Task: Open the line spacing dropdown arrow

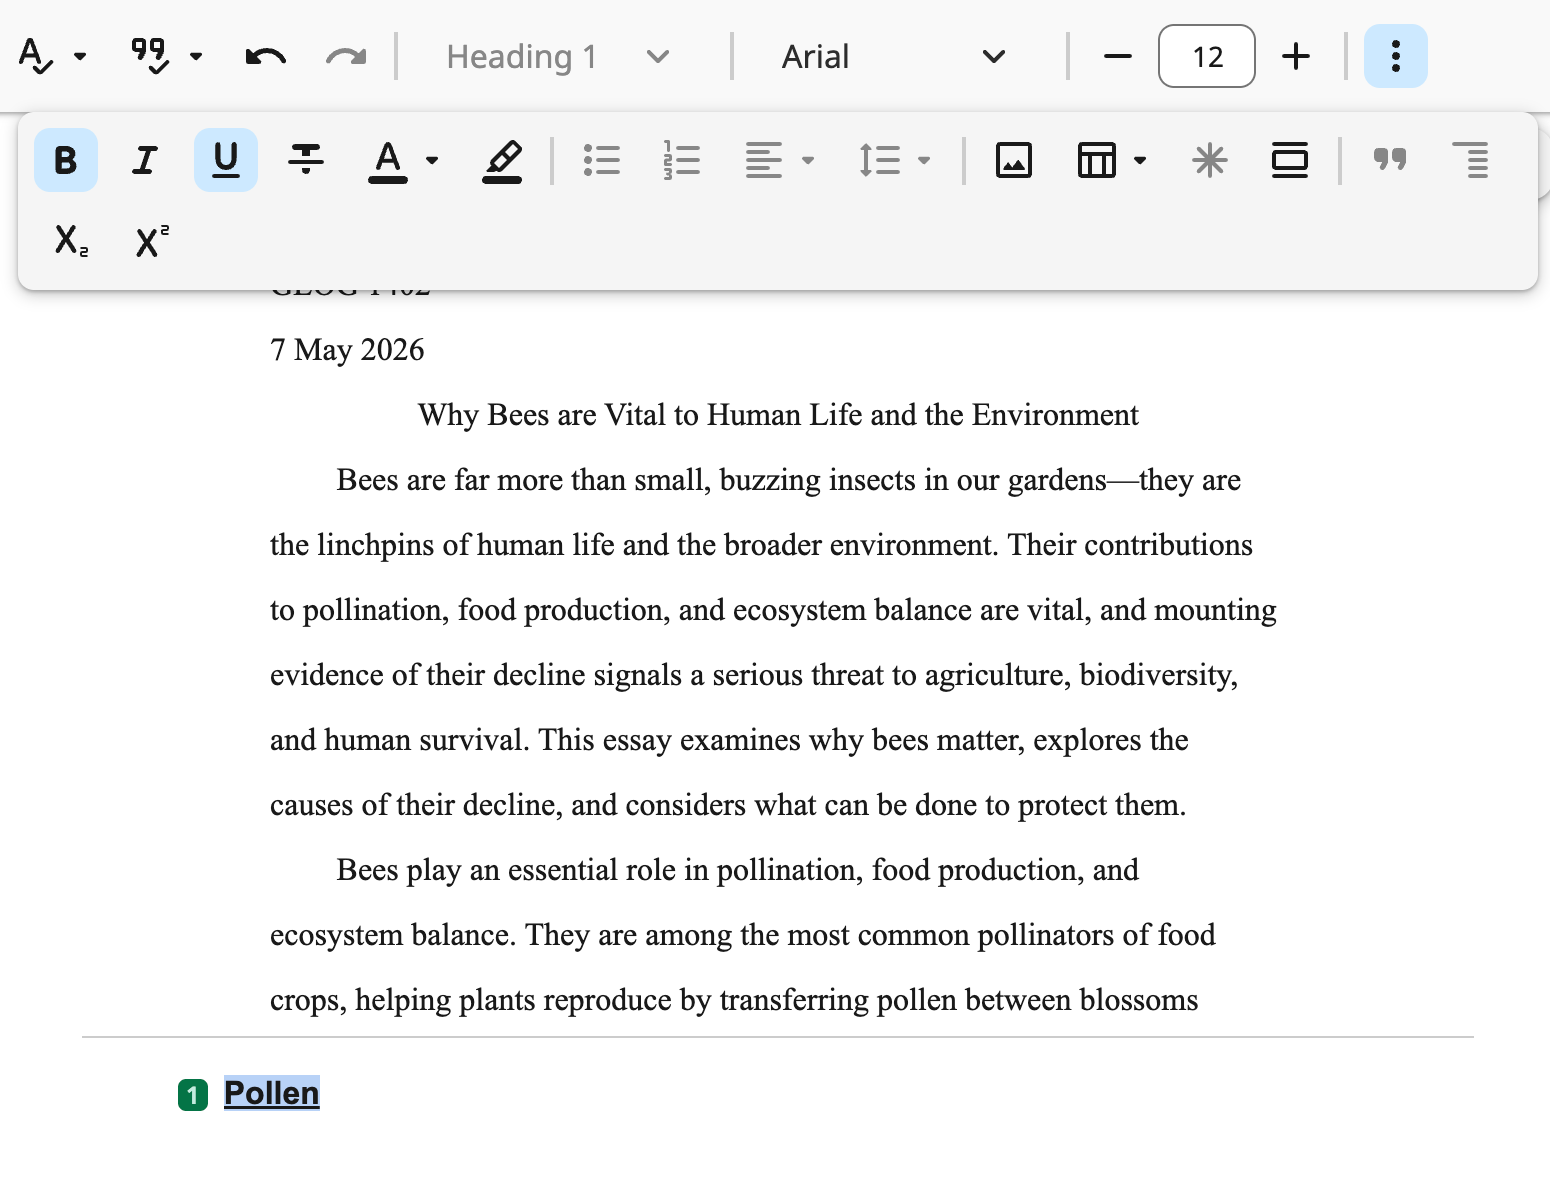Action: 924,160
